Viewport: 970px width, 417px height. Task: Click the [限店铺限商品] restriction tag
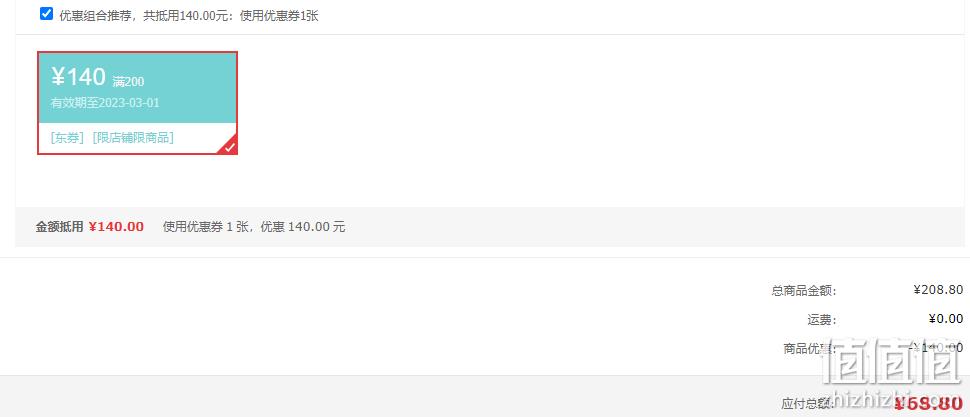133,138
